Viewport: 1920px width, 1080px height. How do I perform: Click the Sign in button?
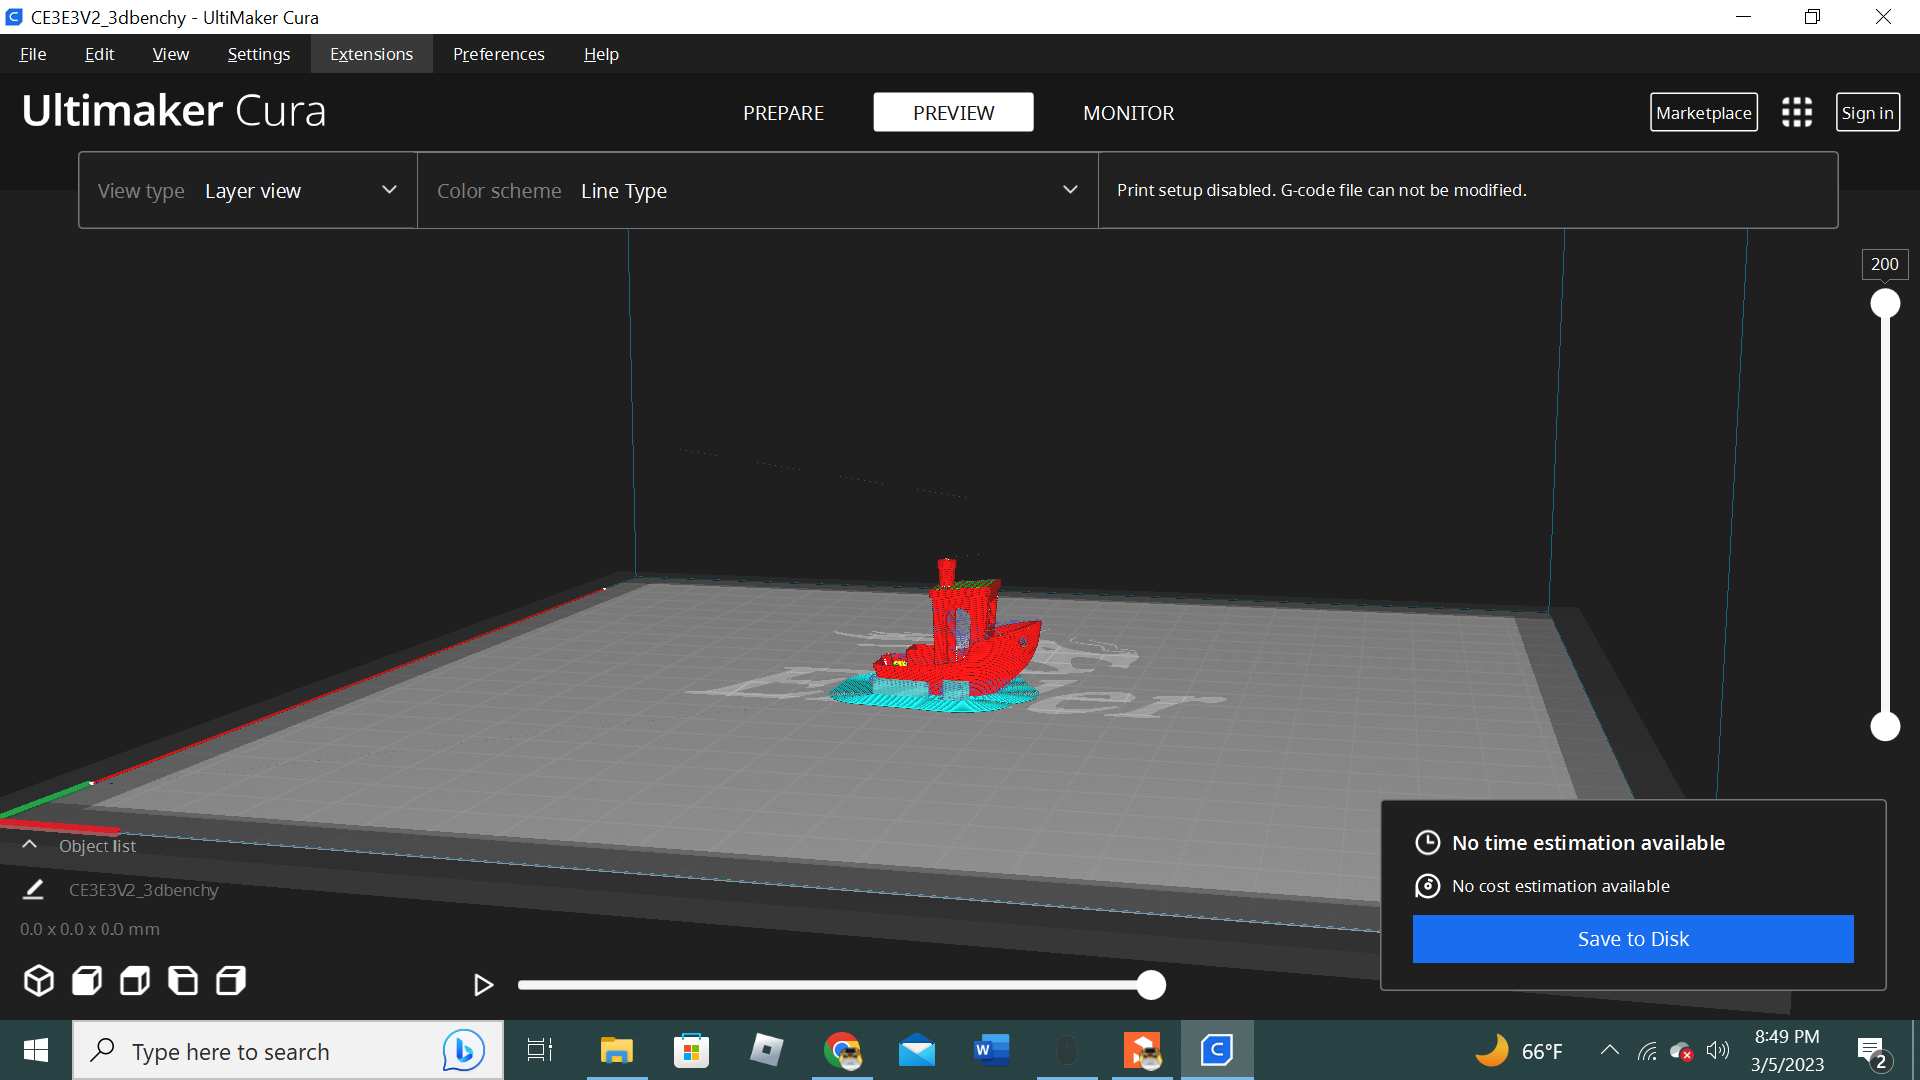(1867, 113)
